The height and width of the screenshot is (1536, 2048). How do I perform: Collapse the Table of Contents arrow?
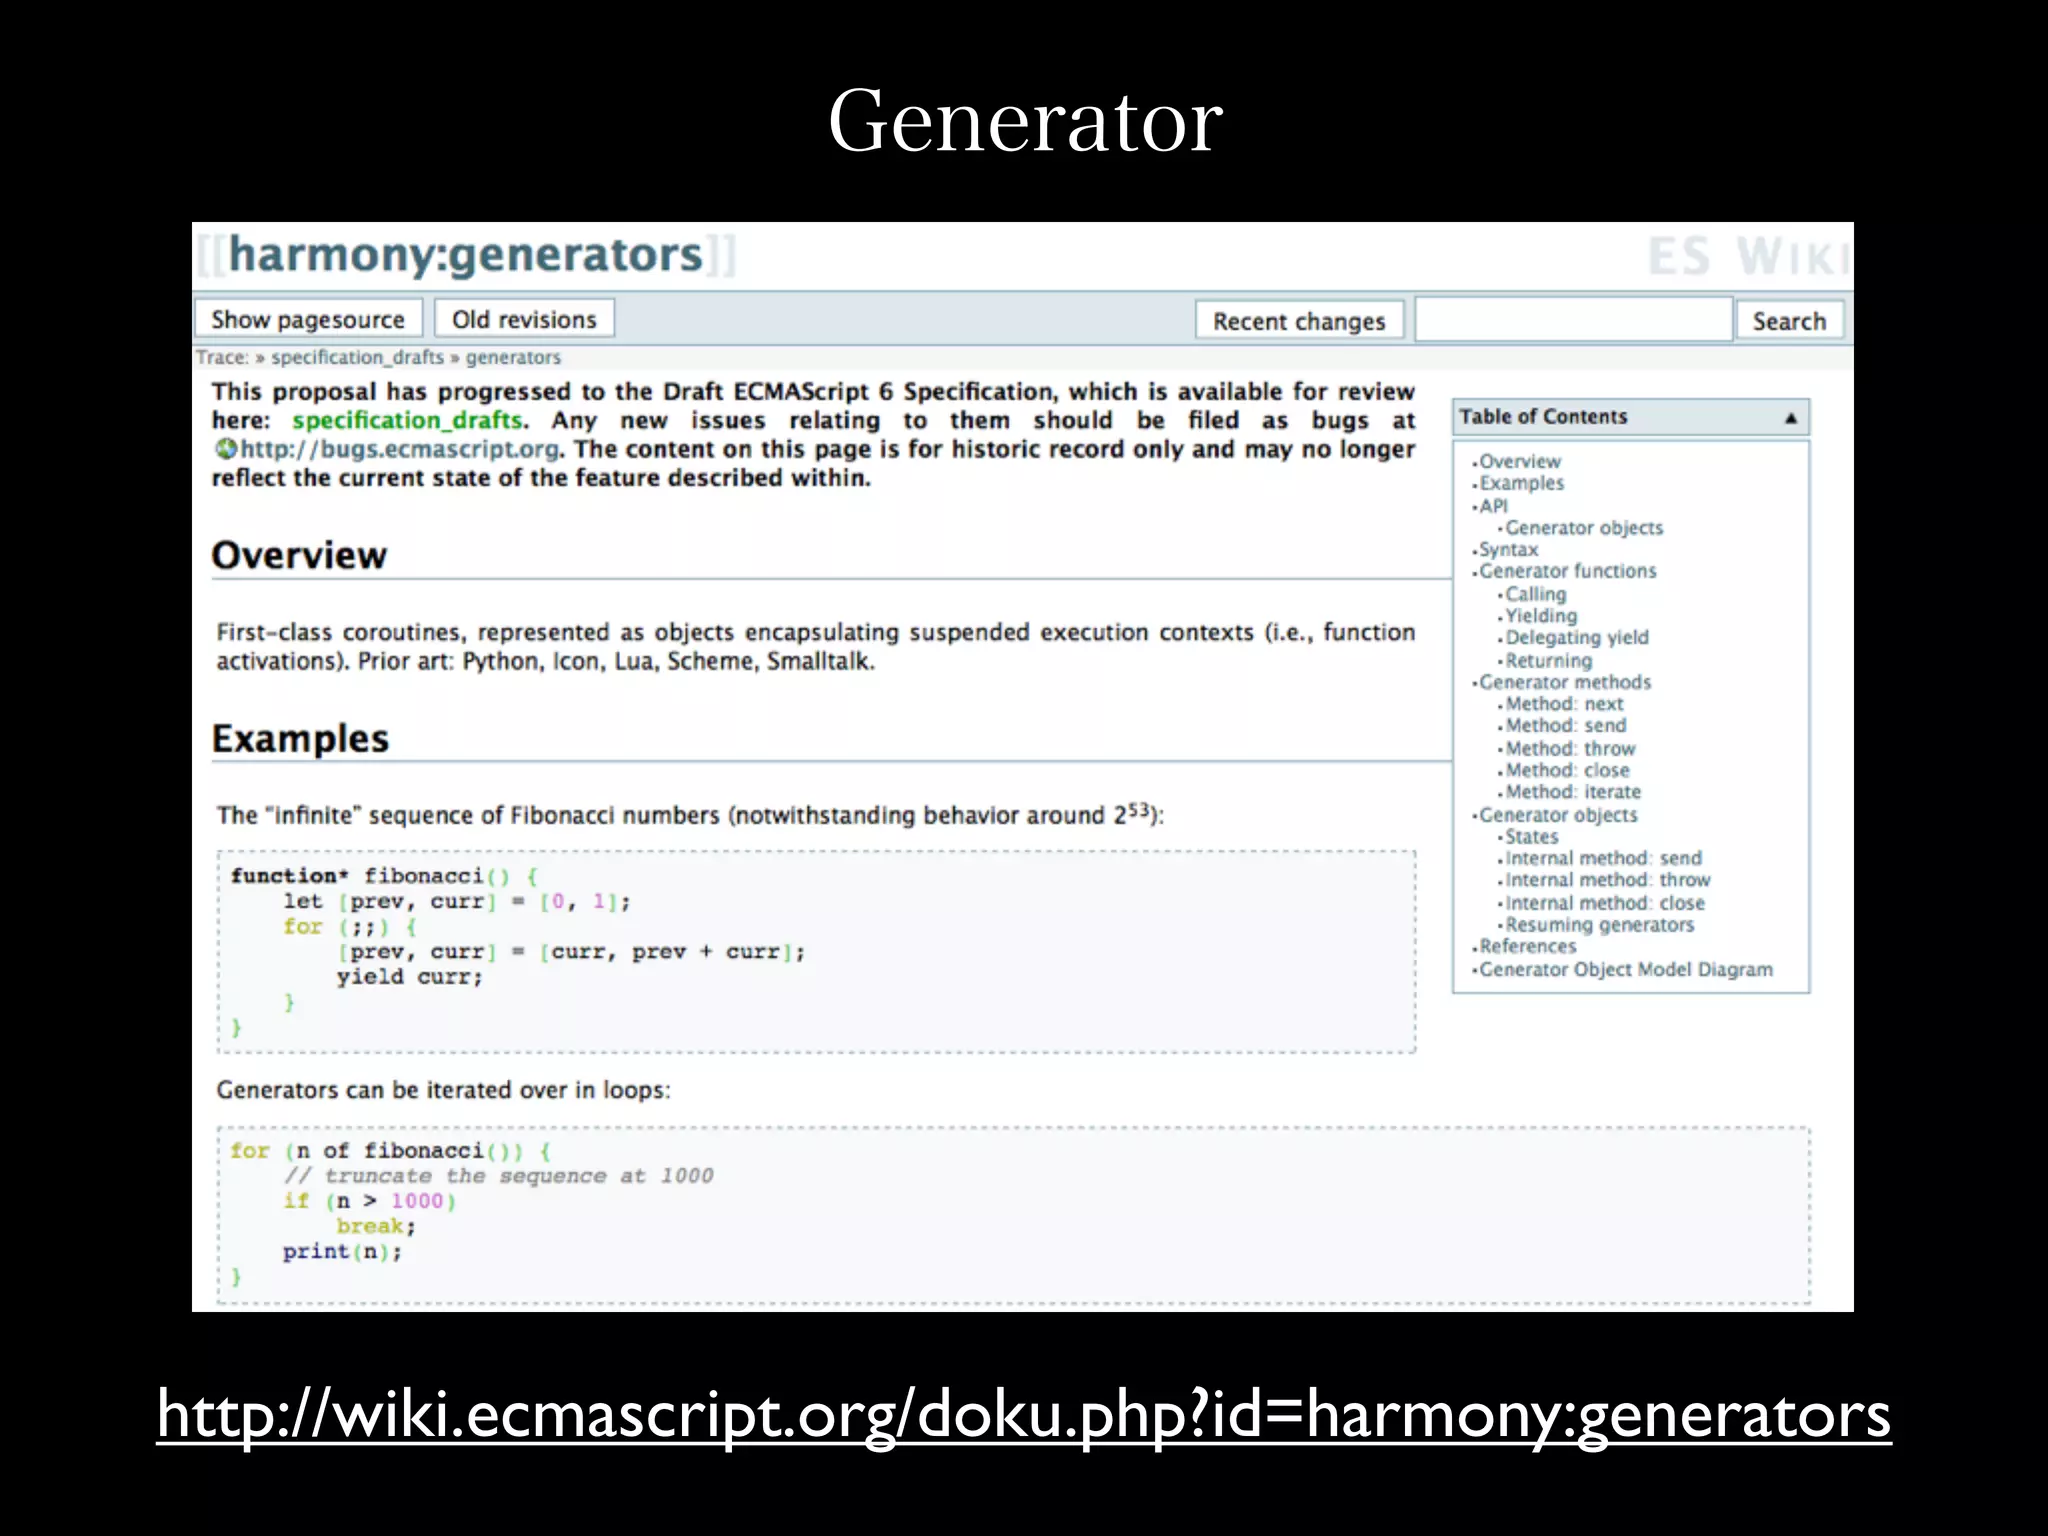coord(1791,418)
